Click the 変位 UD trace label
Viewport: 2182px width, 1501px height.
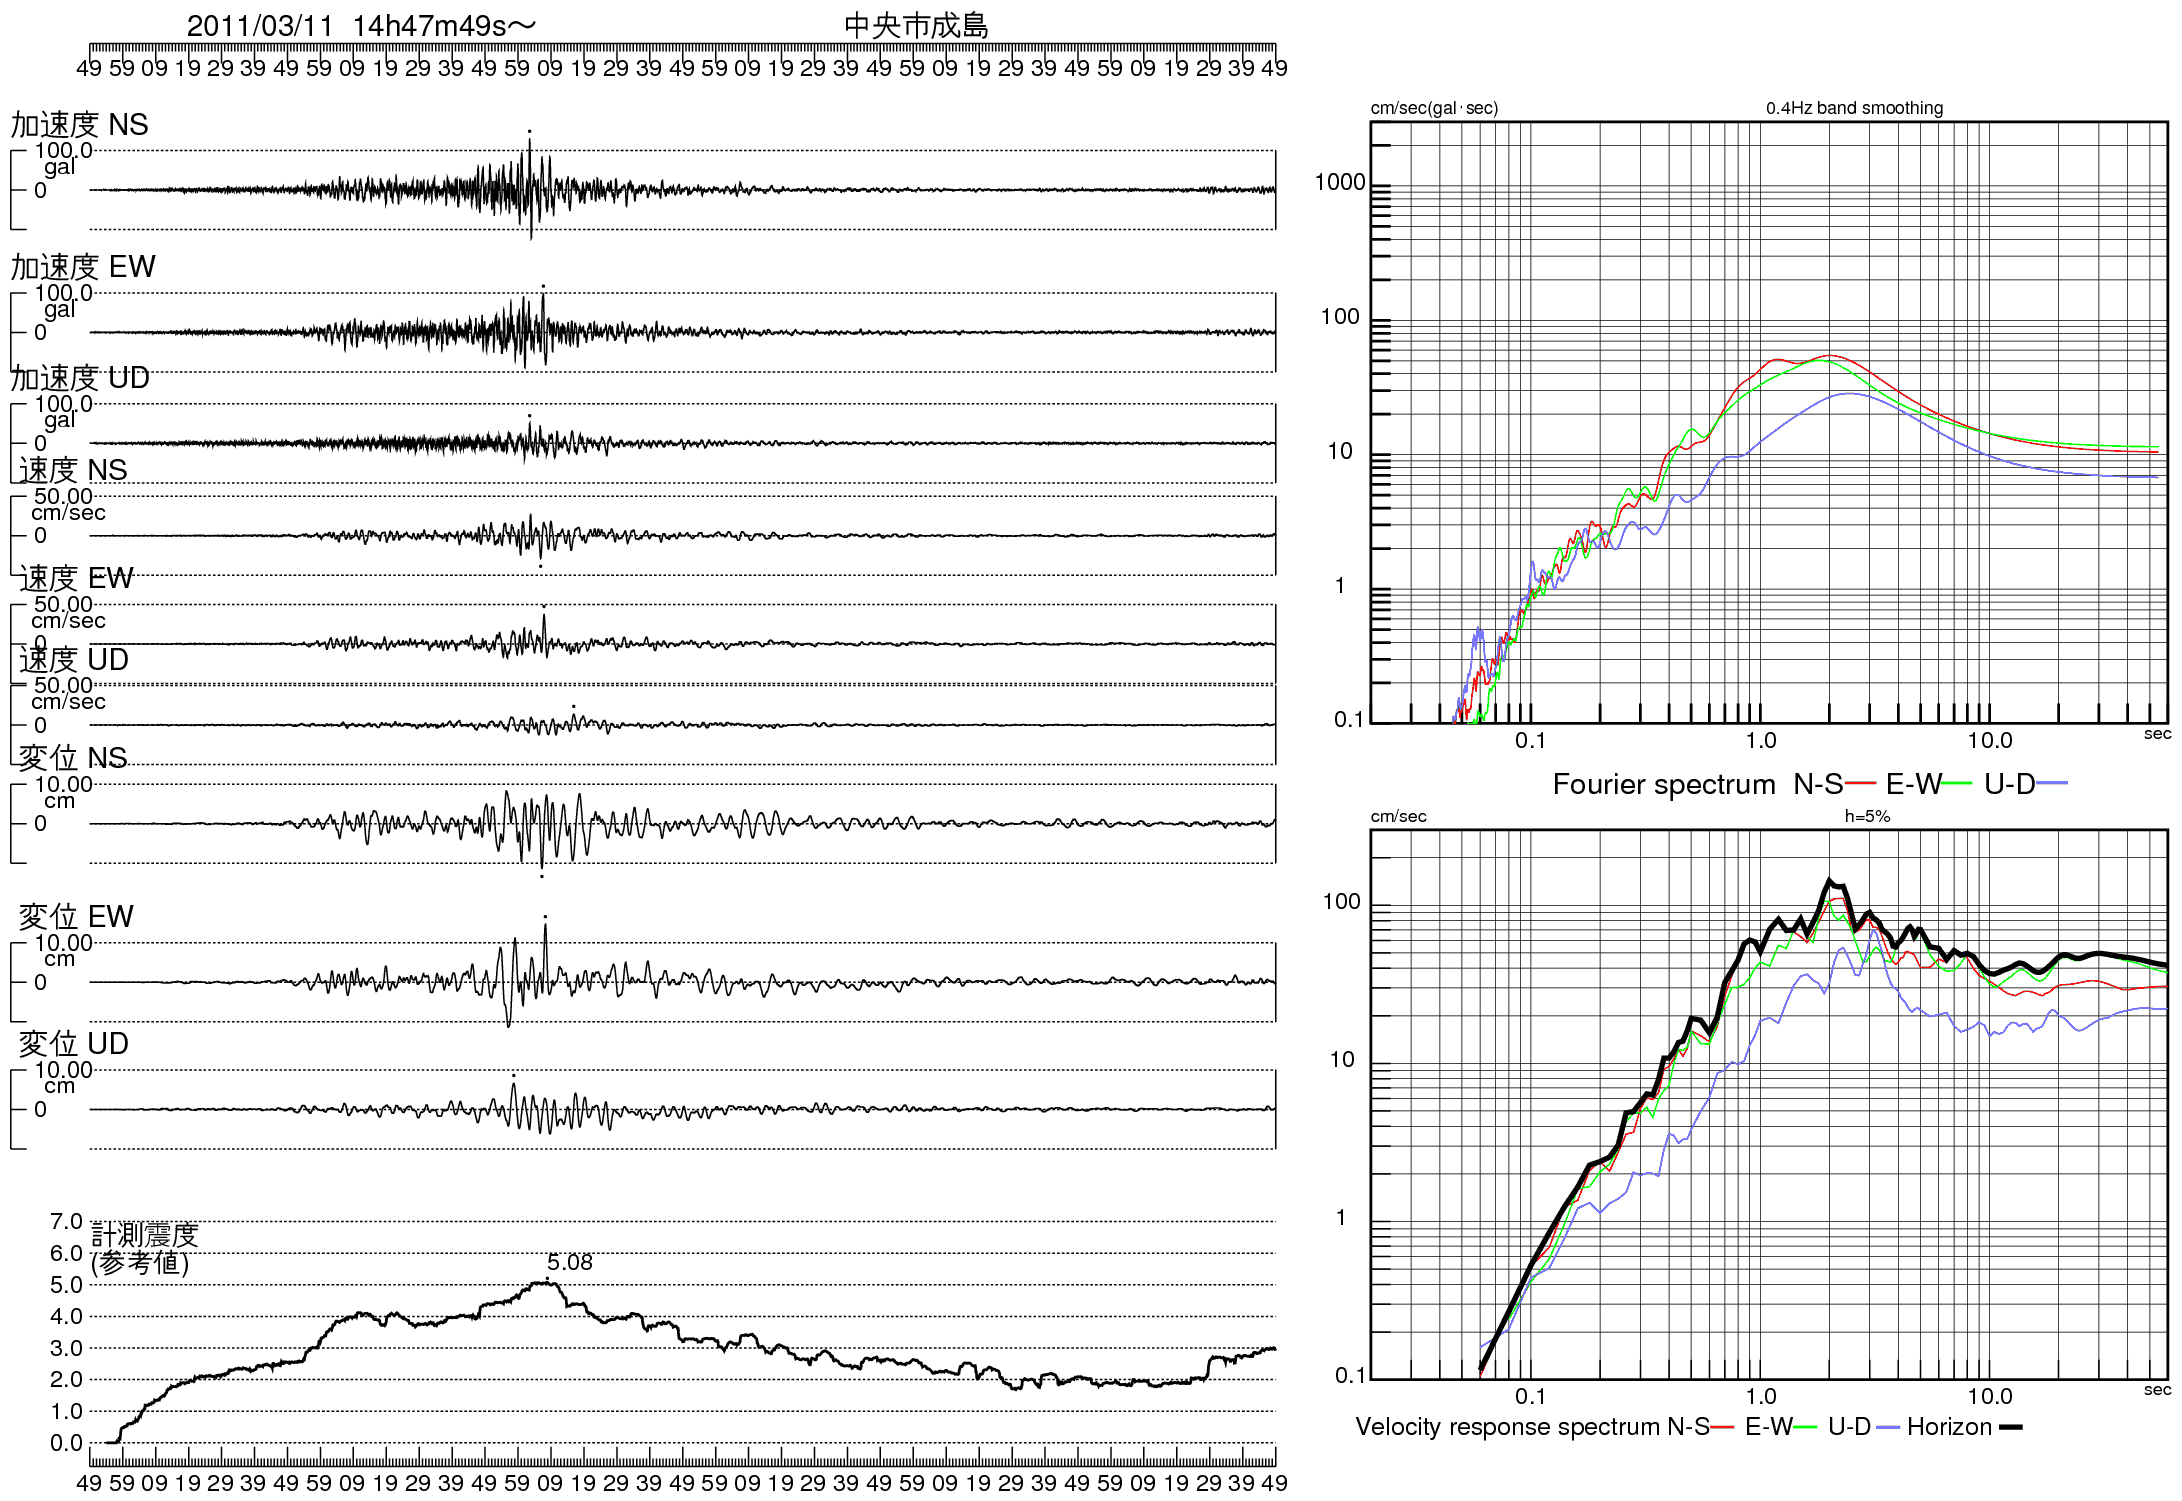click(x=73, y=1044)
